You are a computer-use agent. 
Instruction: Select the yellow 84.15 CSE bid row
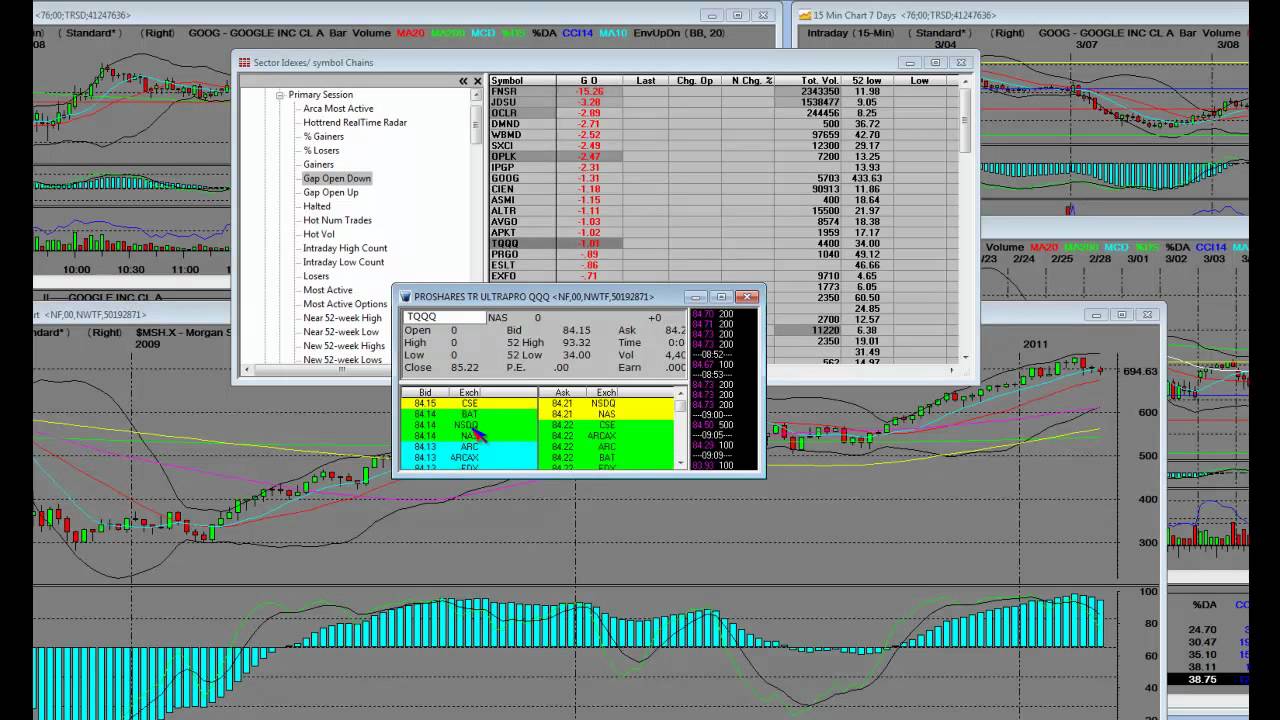point(467,403)
